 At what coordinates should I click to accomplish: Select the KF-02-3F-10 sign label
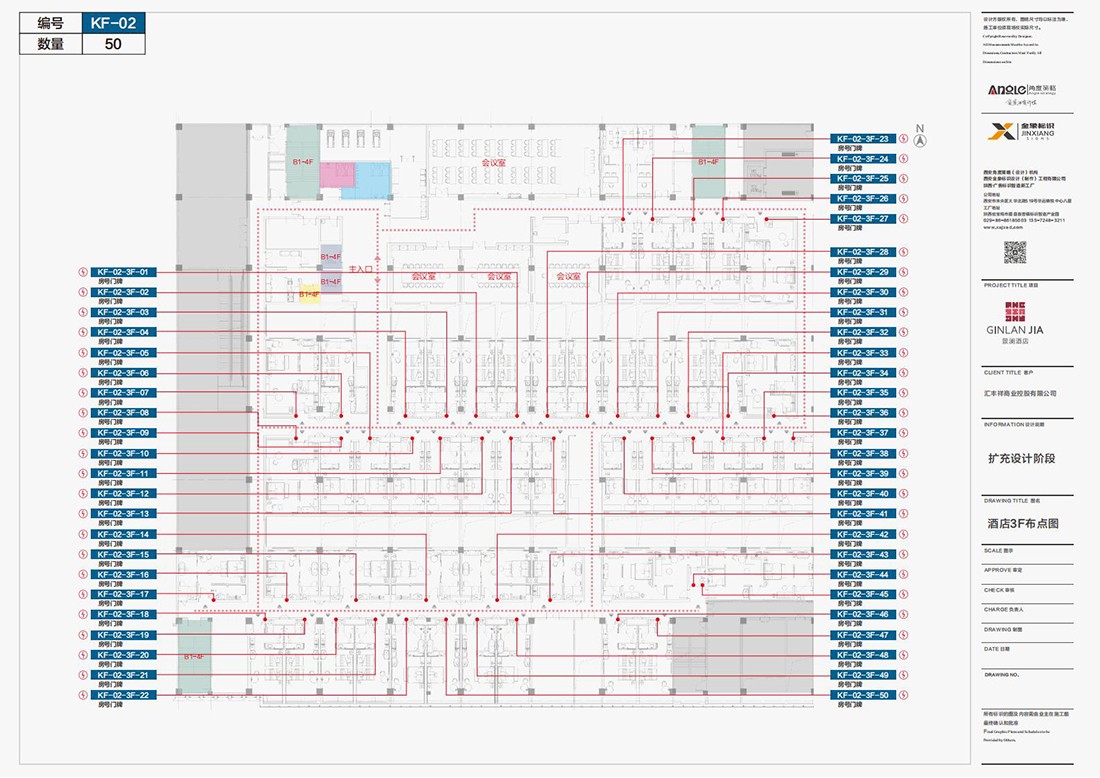coord(124,453)
